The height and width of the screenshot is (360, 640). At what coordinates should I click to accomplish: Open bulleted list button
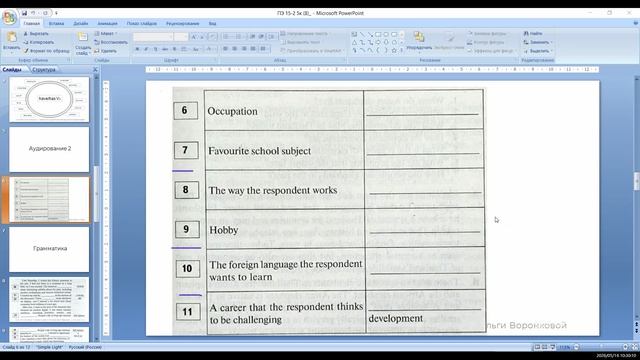227,37
